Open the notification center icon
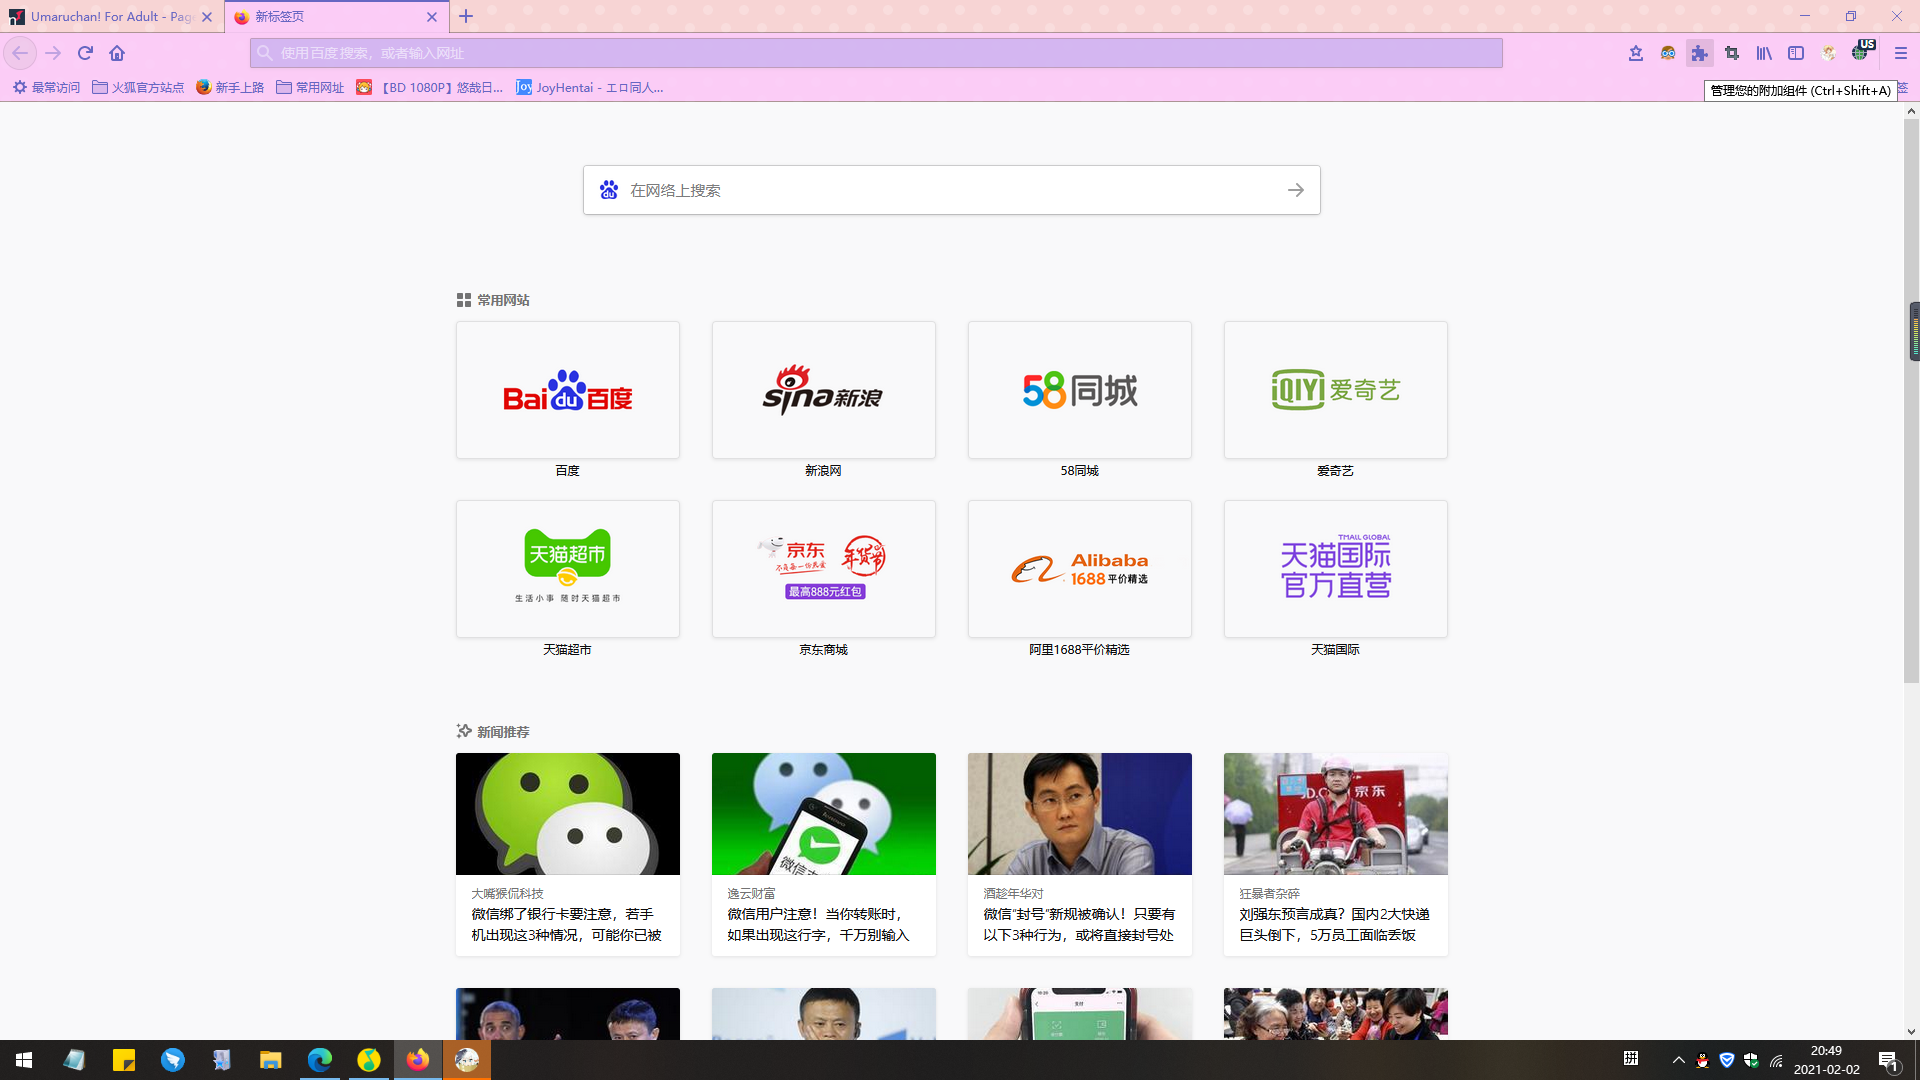 [1889, 1060]
